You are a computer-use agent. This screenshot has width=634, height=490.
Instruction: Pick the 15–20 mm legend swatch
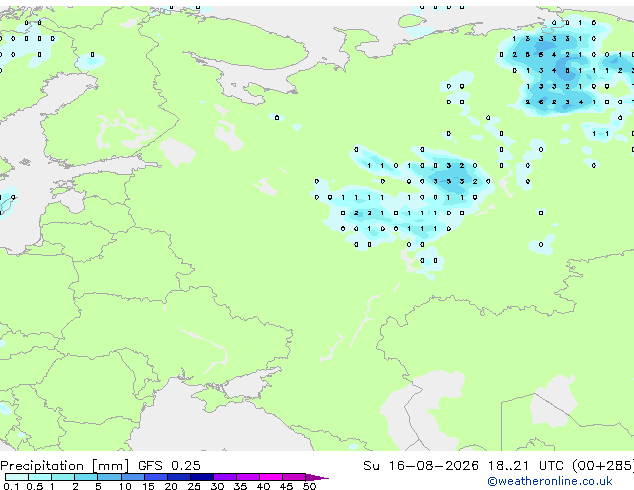[x=155, y=477]
